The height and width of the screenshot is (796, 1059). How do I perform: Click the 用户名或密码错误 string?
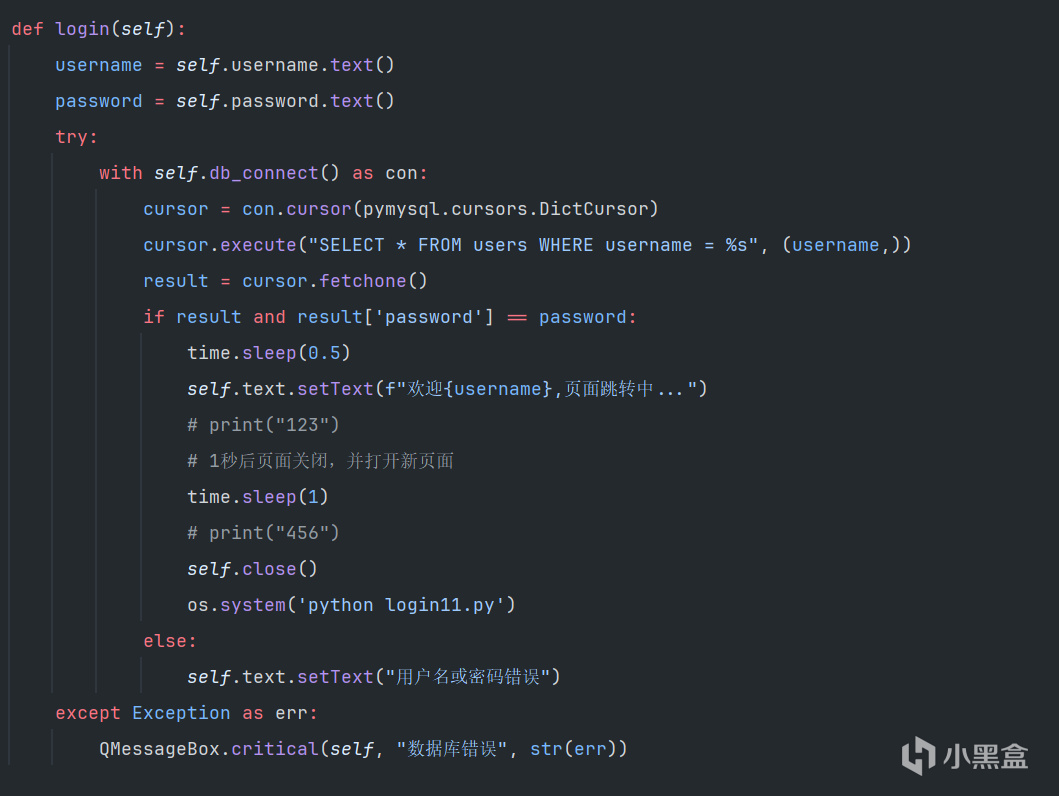coord(467,677)
